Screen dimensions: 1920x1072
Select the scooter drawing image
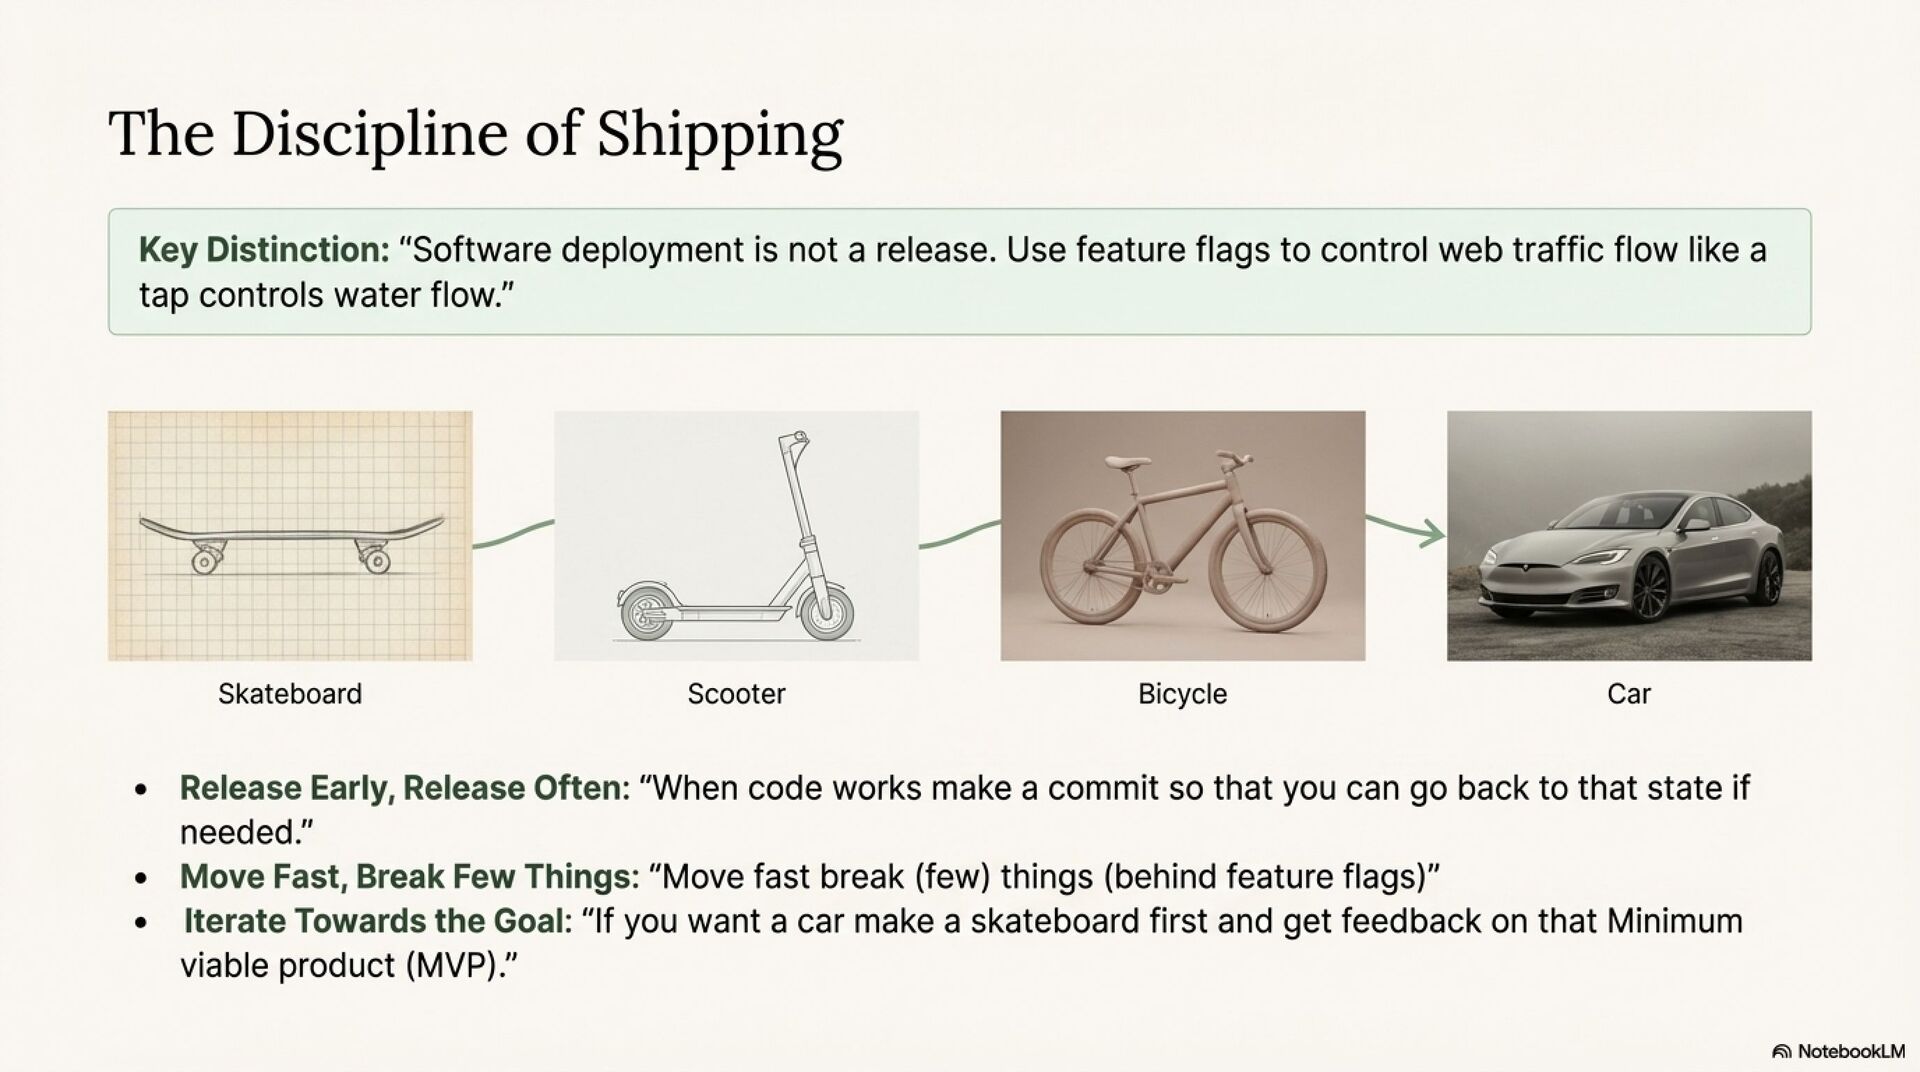pyautogui.click(x=736, y=535)
